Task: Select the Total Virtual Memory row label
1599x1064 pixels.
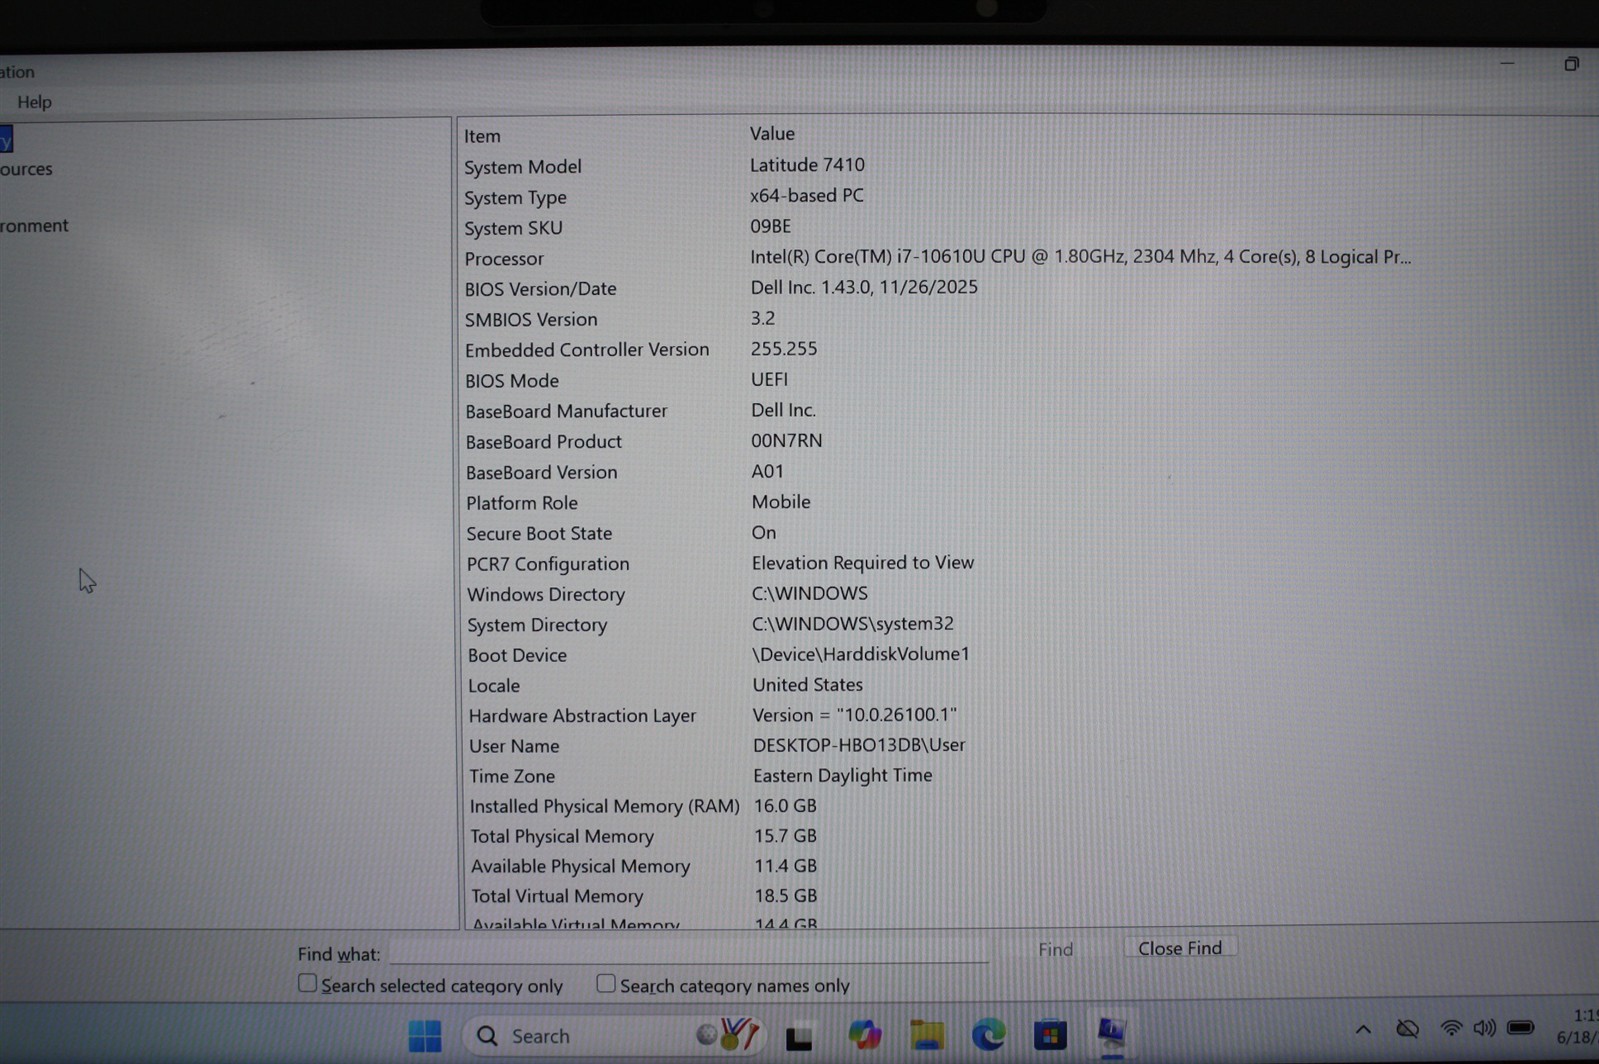Action: [557, 896]
